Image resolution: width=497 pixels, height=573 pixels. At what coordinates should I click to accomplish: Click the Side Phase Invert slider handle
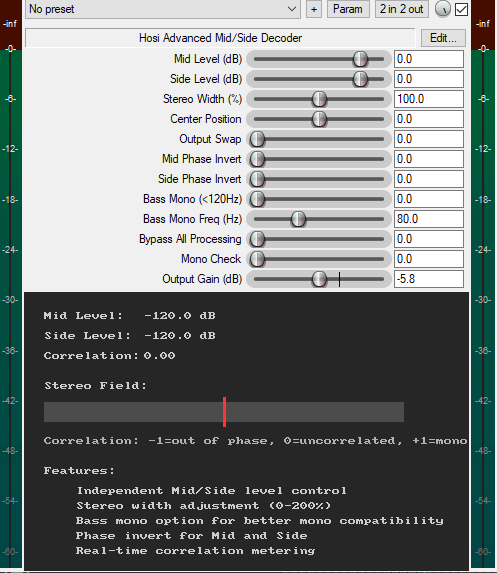(x=257, y=179)
